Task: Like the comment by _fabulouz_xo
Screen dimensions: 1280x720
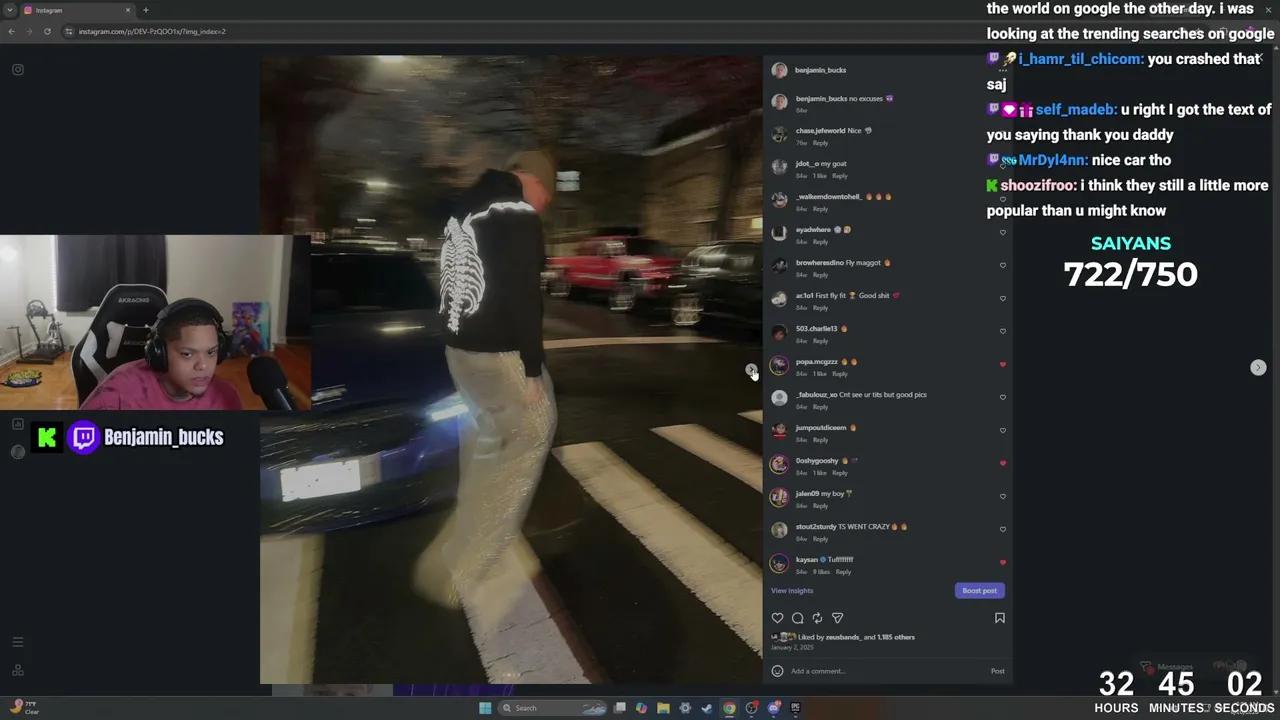Action: point(1003,398)
